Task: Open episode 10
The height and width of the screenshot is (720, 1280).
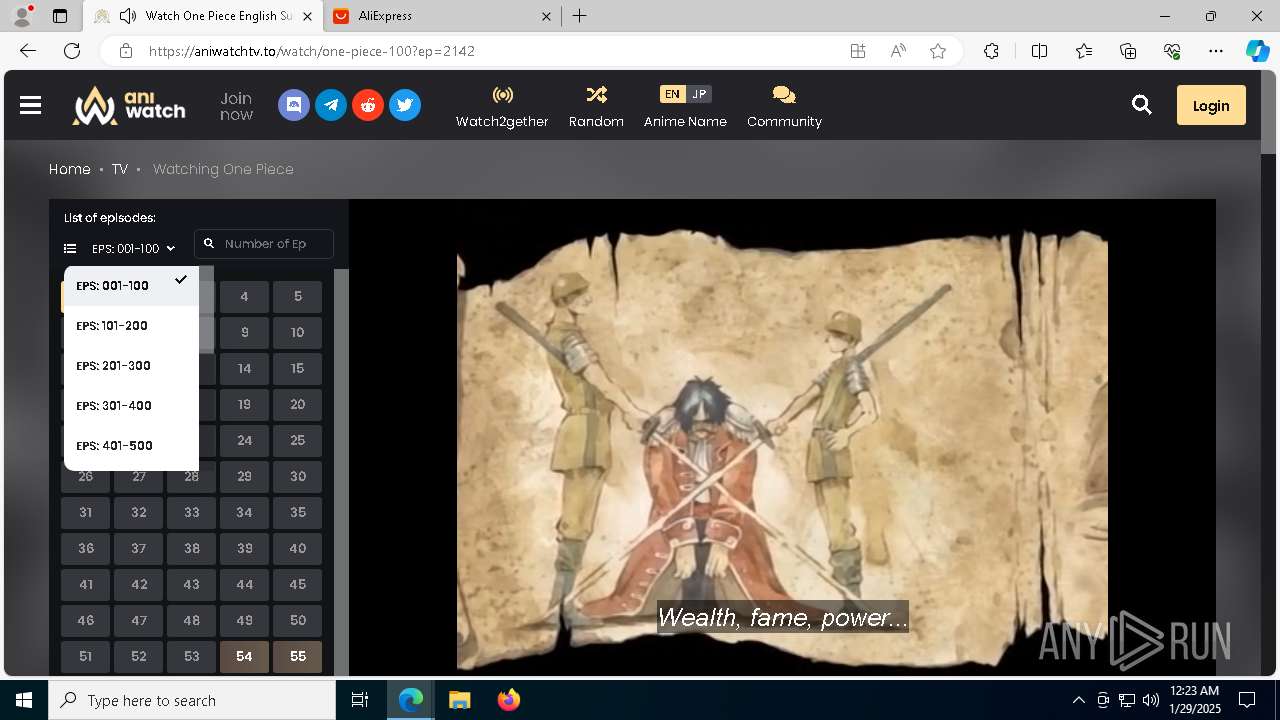Action: [x=298, y=333]
